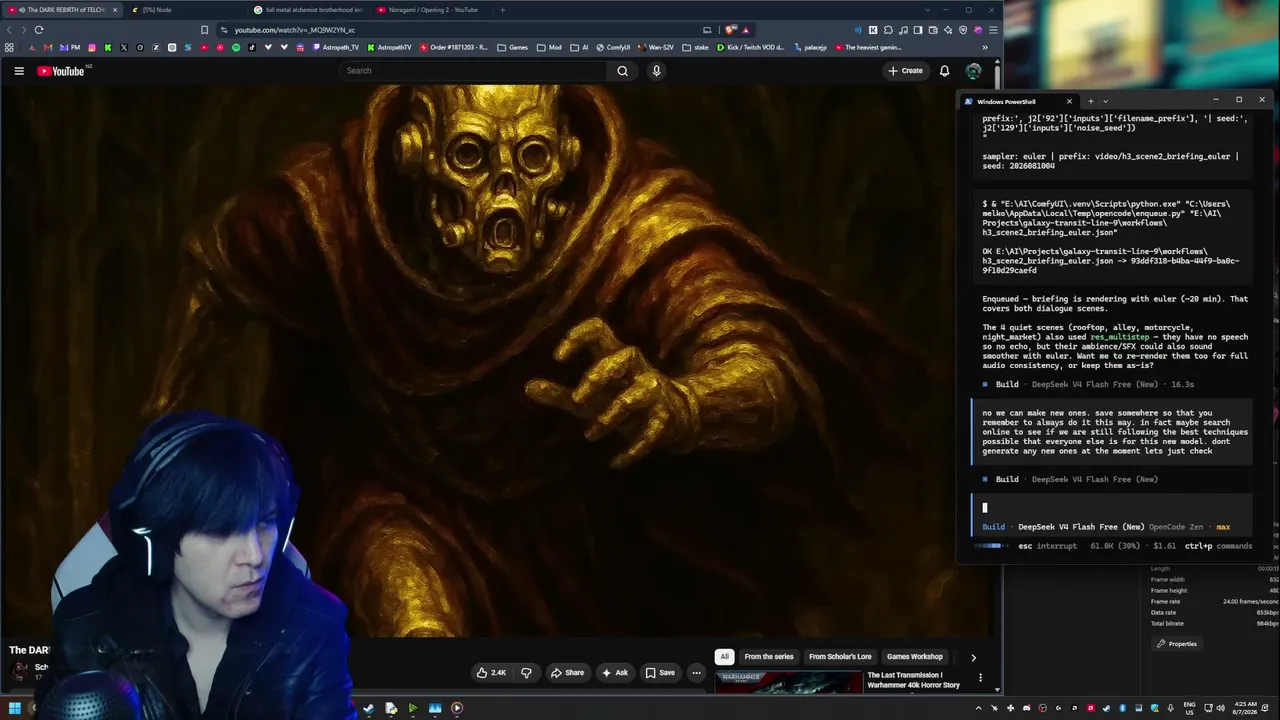Open the browser main menu icon
Viewport: 1280px width, 720px height.
pos(993,30)
